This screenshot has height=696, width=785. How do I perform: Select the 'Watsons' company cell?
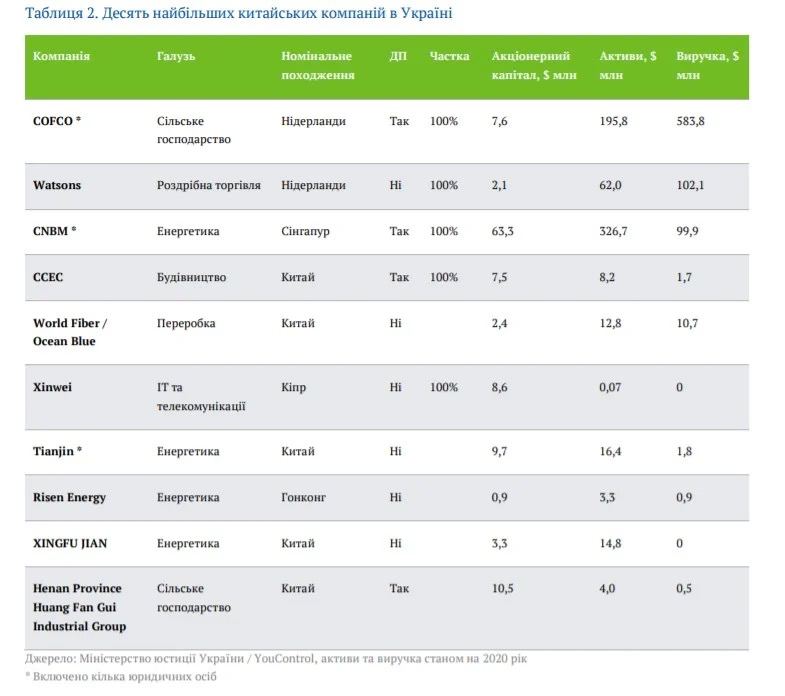click(x=57, y=185)
